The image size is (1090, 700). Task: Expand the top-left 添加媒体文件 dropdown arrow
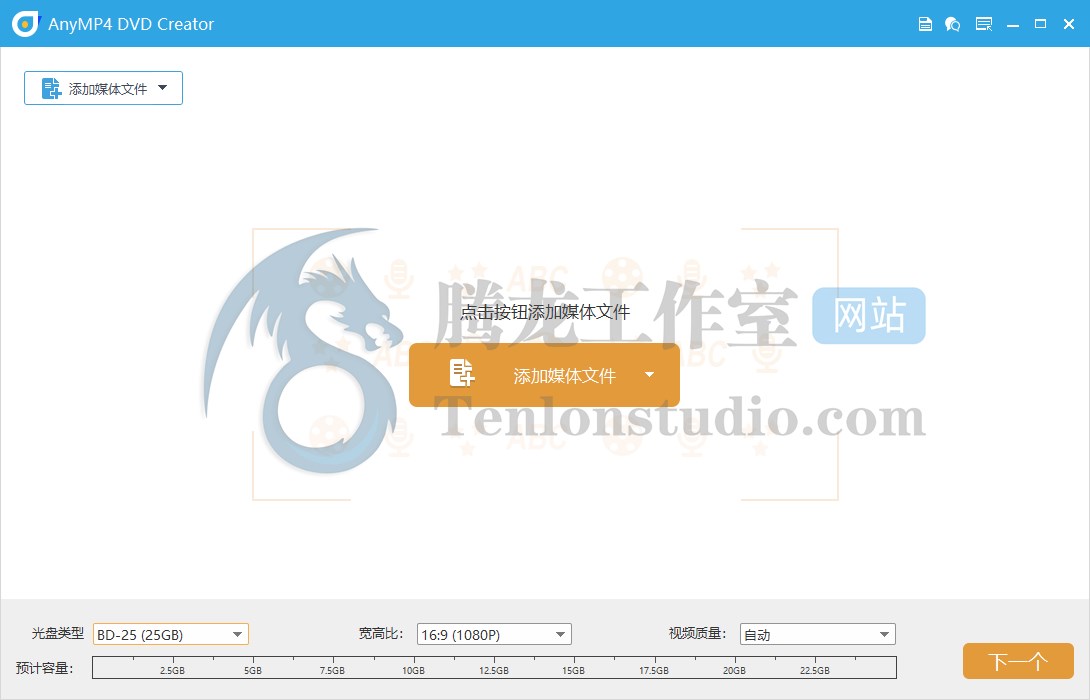(163, 88)
